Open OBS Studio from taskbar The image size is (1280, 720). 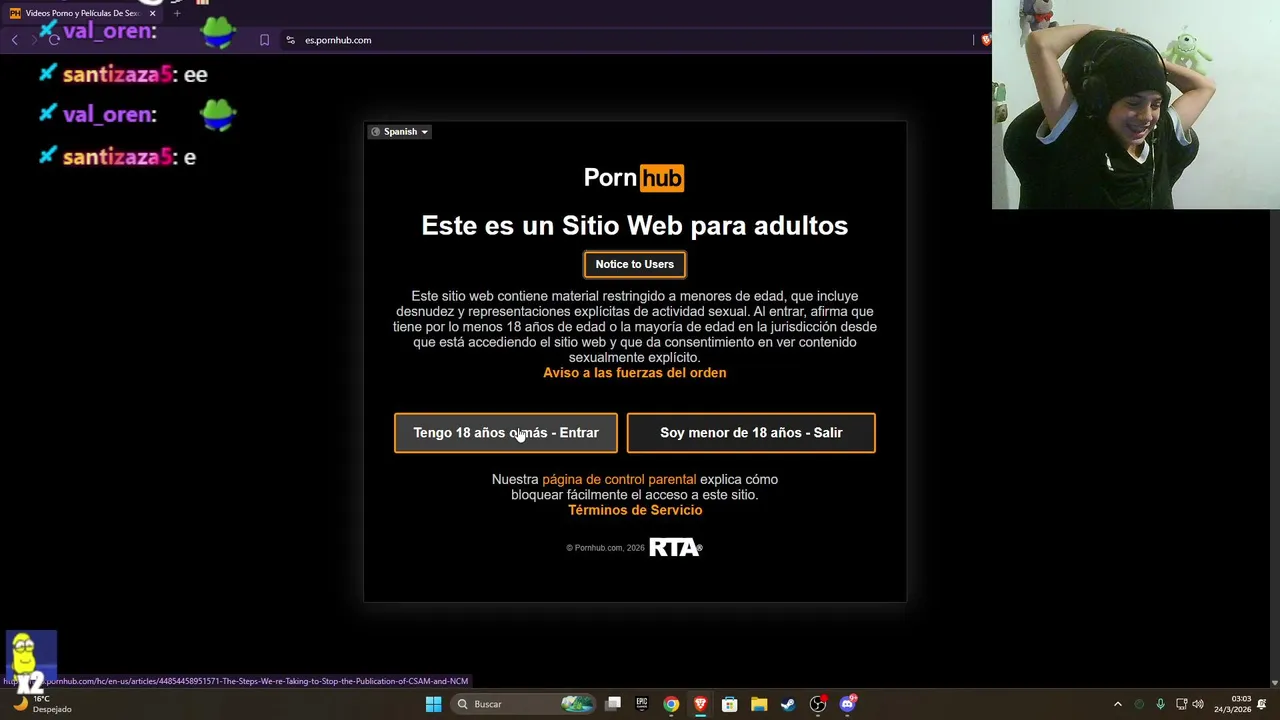pyautogui.click(x=818, y=704)
